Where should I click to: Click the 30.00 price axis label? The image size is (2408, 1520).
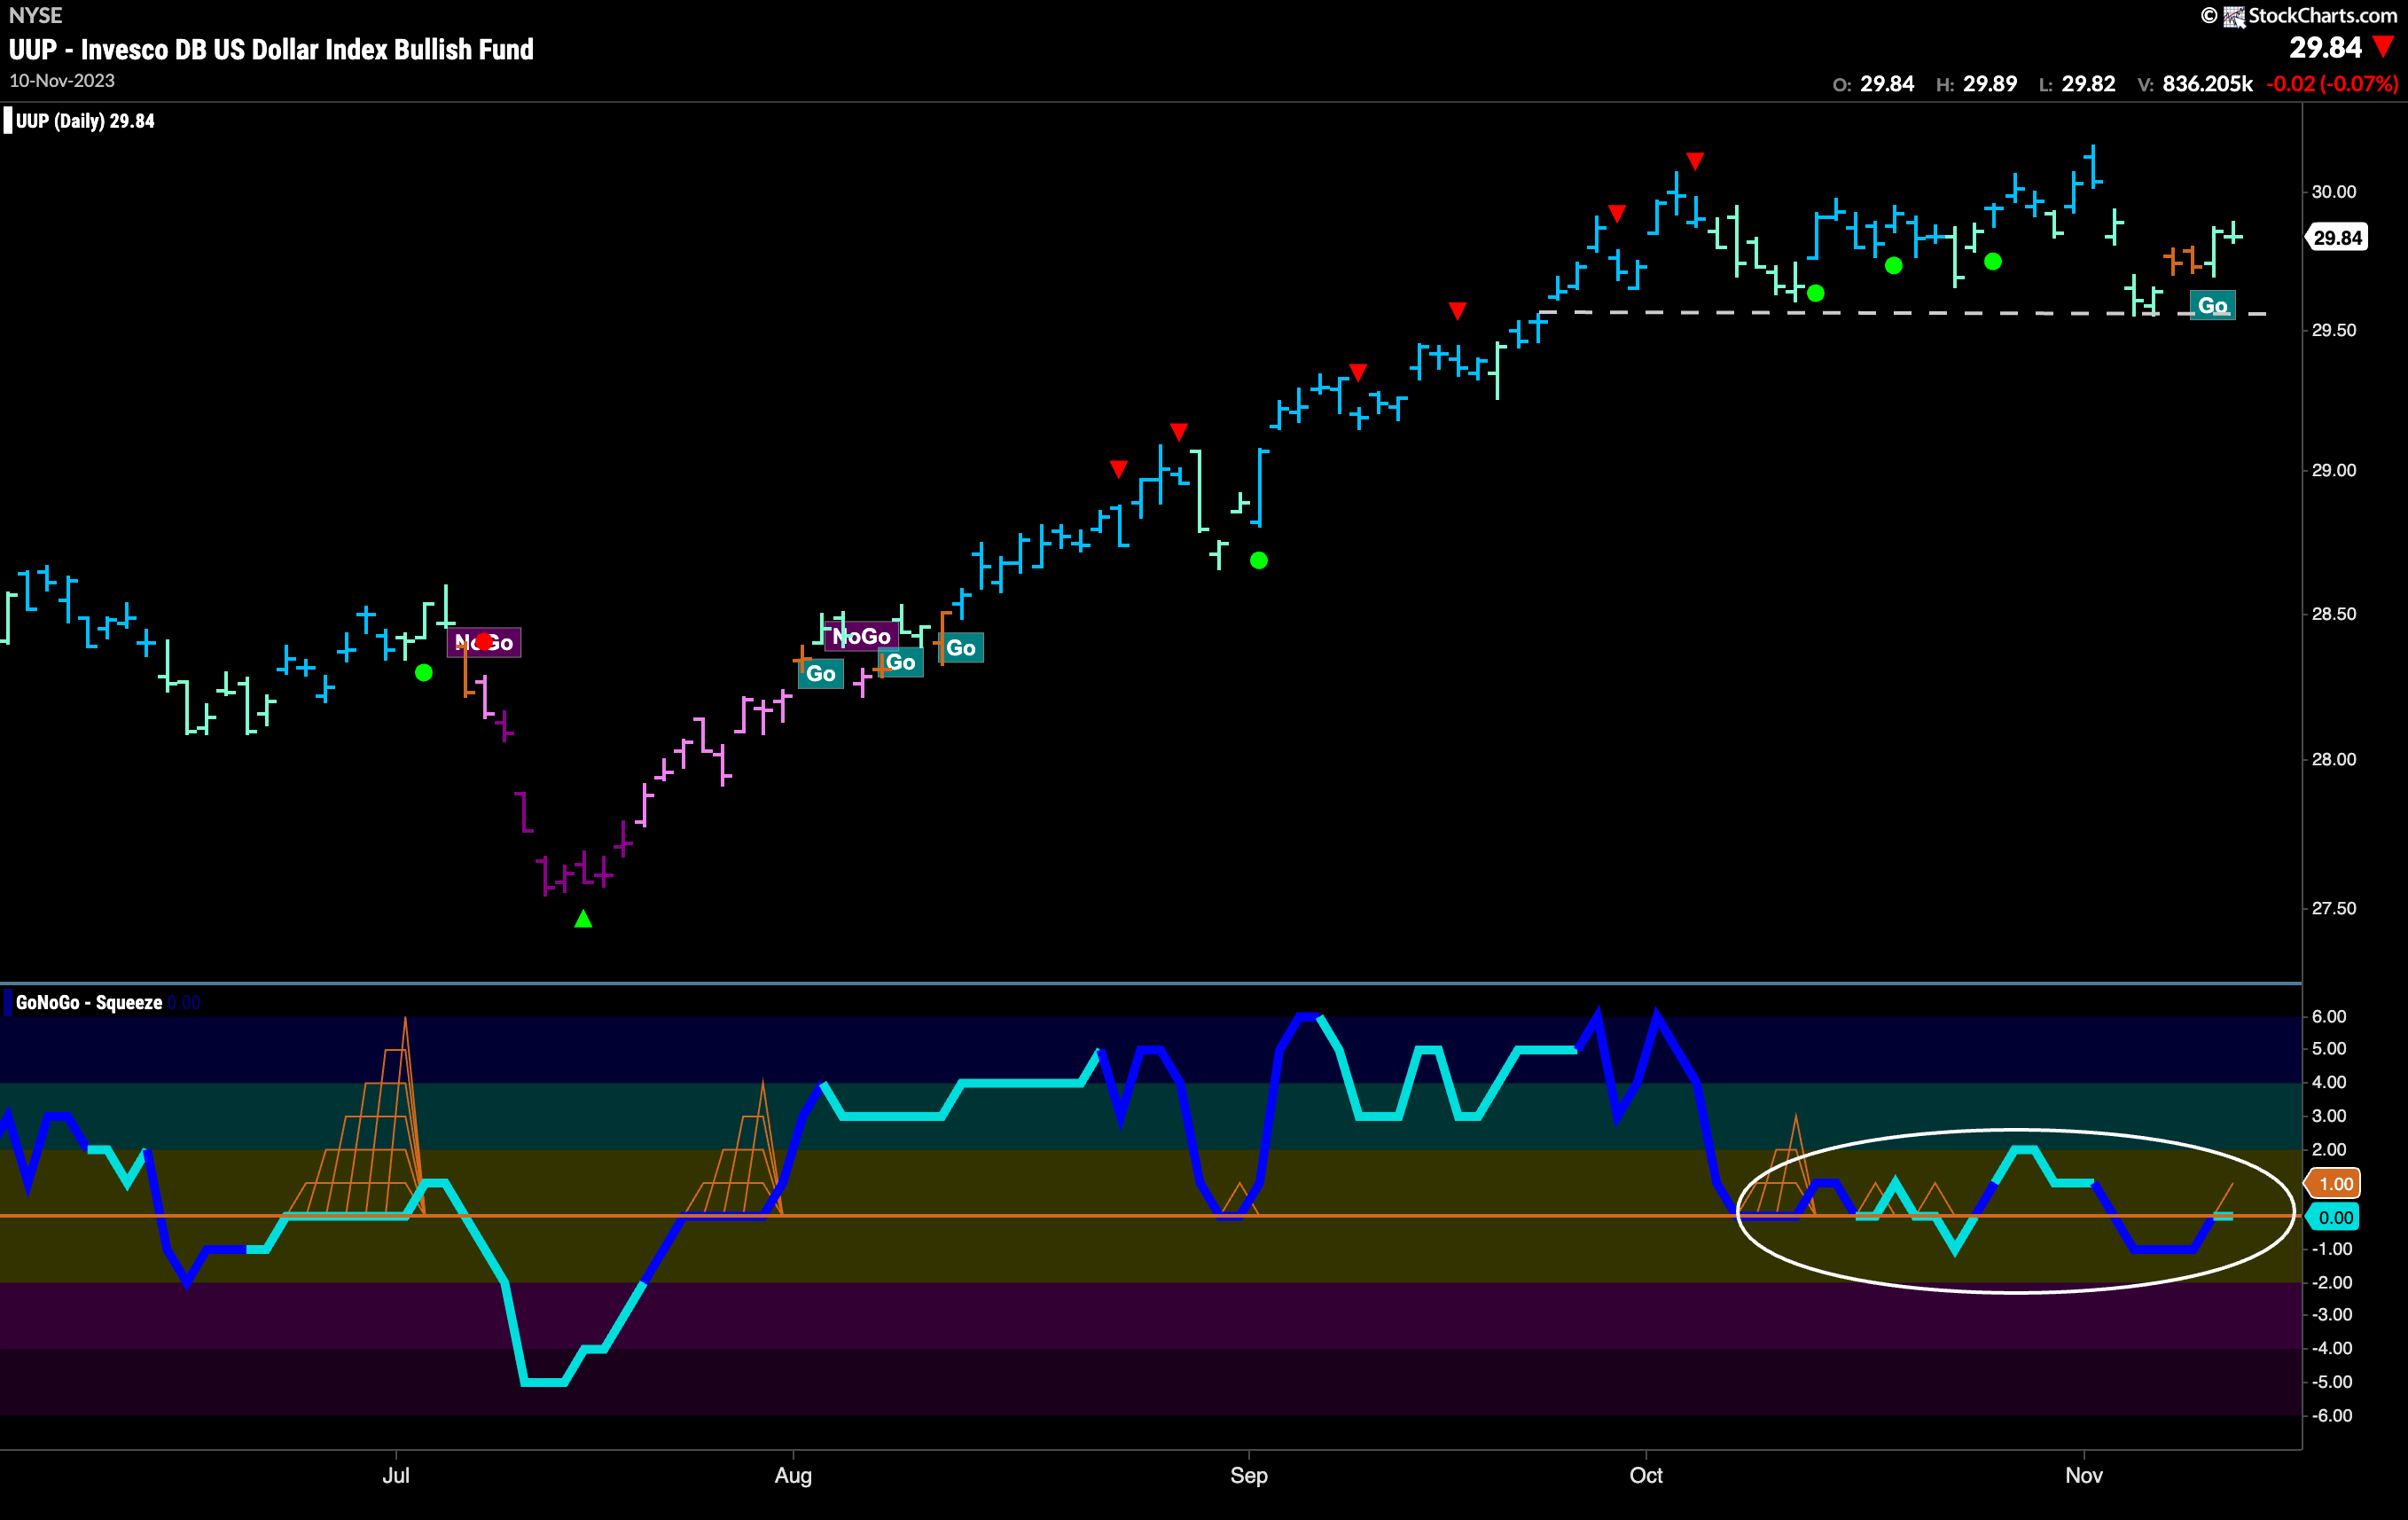pos(2334,192)
